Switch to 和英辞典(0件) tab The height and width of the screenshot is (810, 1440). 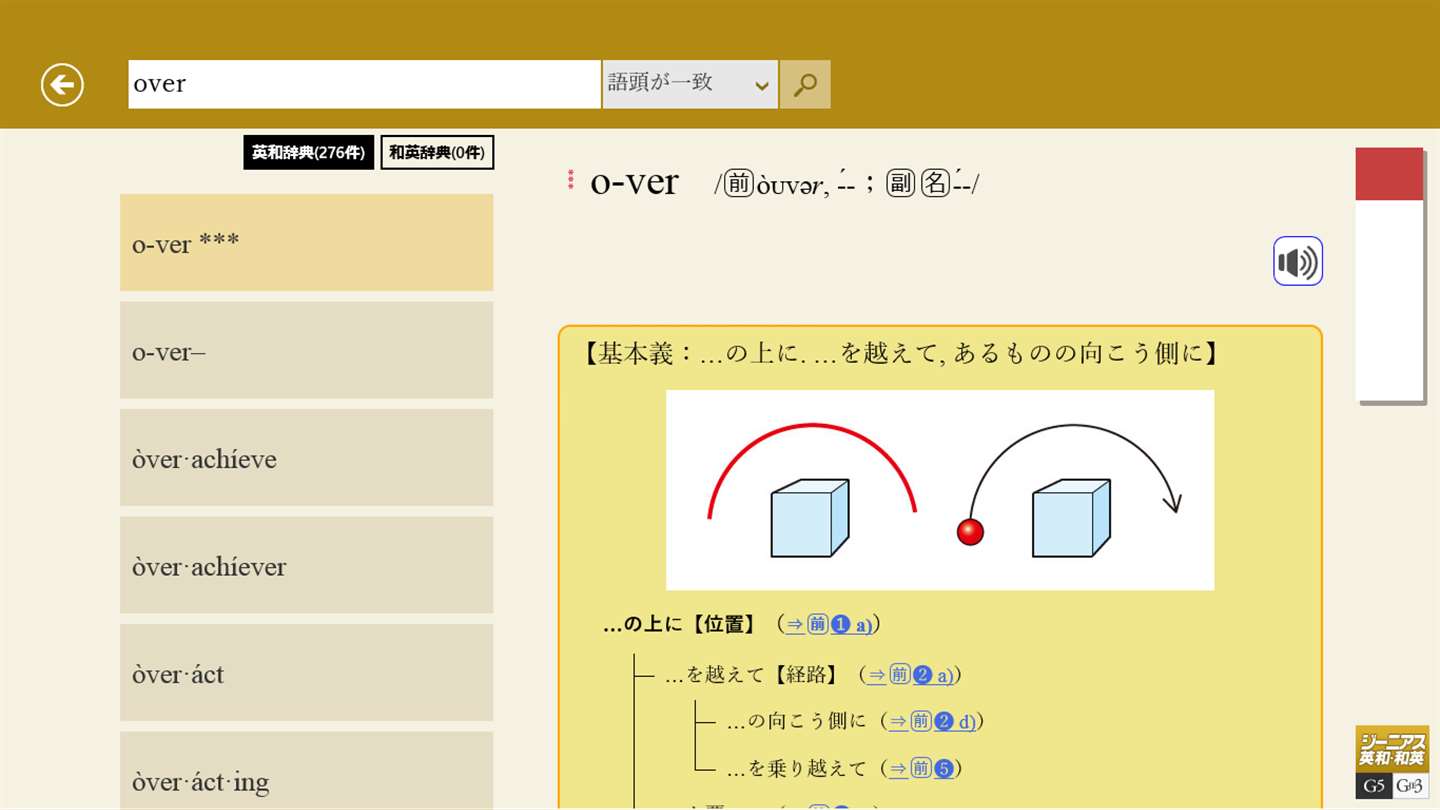tap(437, 153)
